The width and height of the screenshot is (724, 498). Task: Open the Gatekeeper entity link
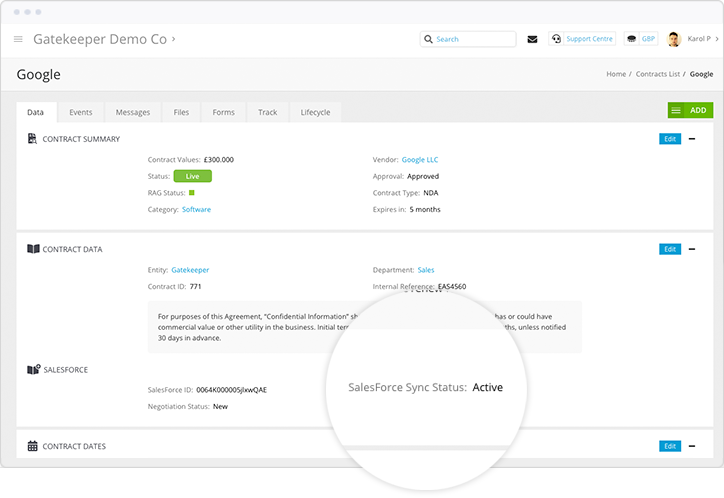tap(190, 270)
